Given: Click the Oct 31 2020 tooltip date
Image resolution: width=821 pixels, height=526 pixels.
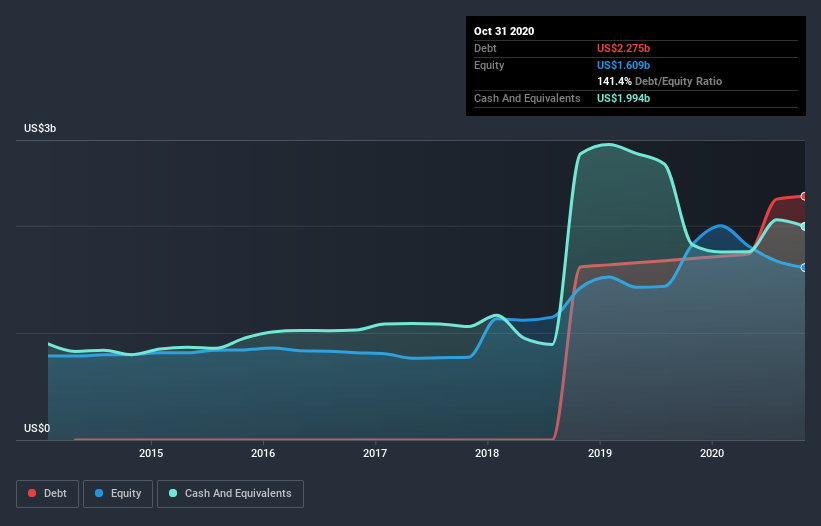Looking at the screenshot, I should tap(504, 31).
